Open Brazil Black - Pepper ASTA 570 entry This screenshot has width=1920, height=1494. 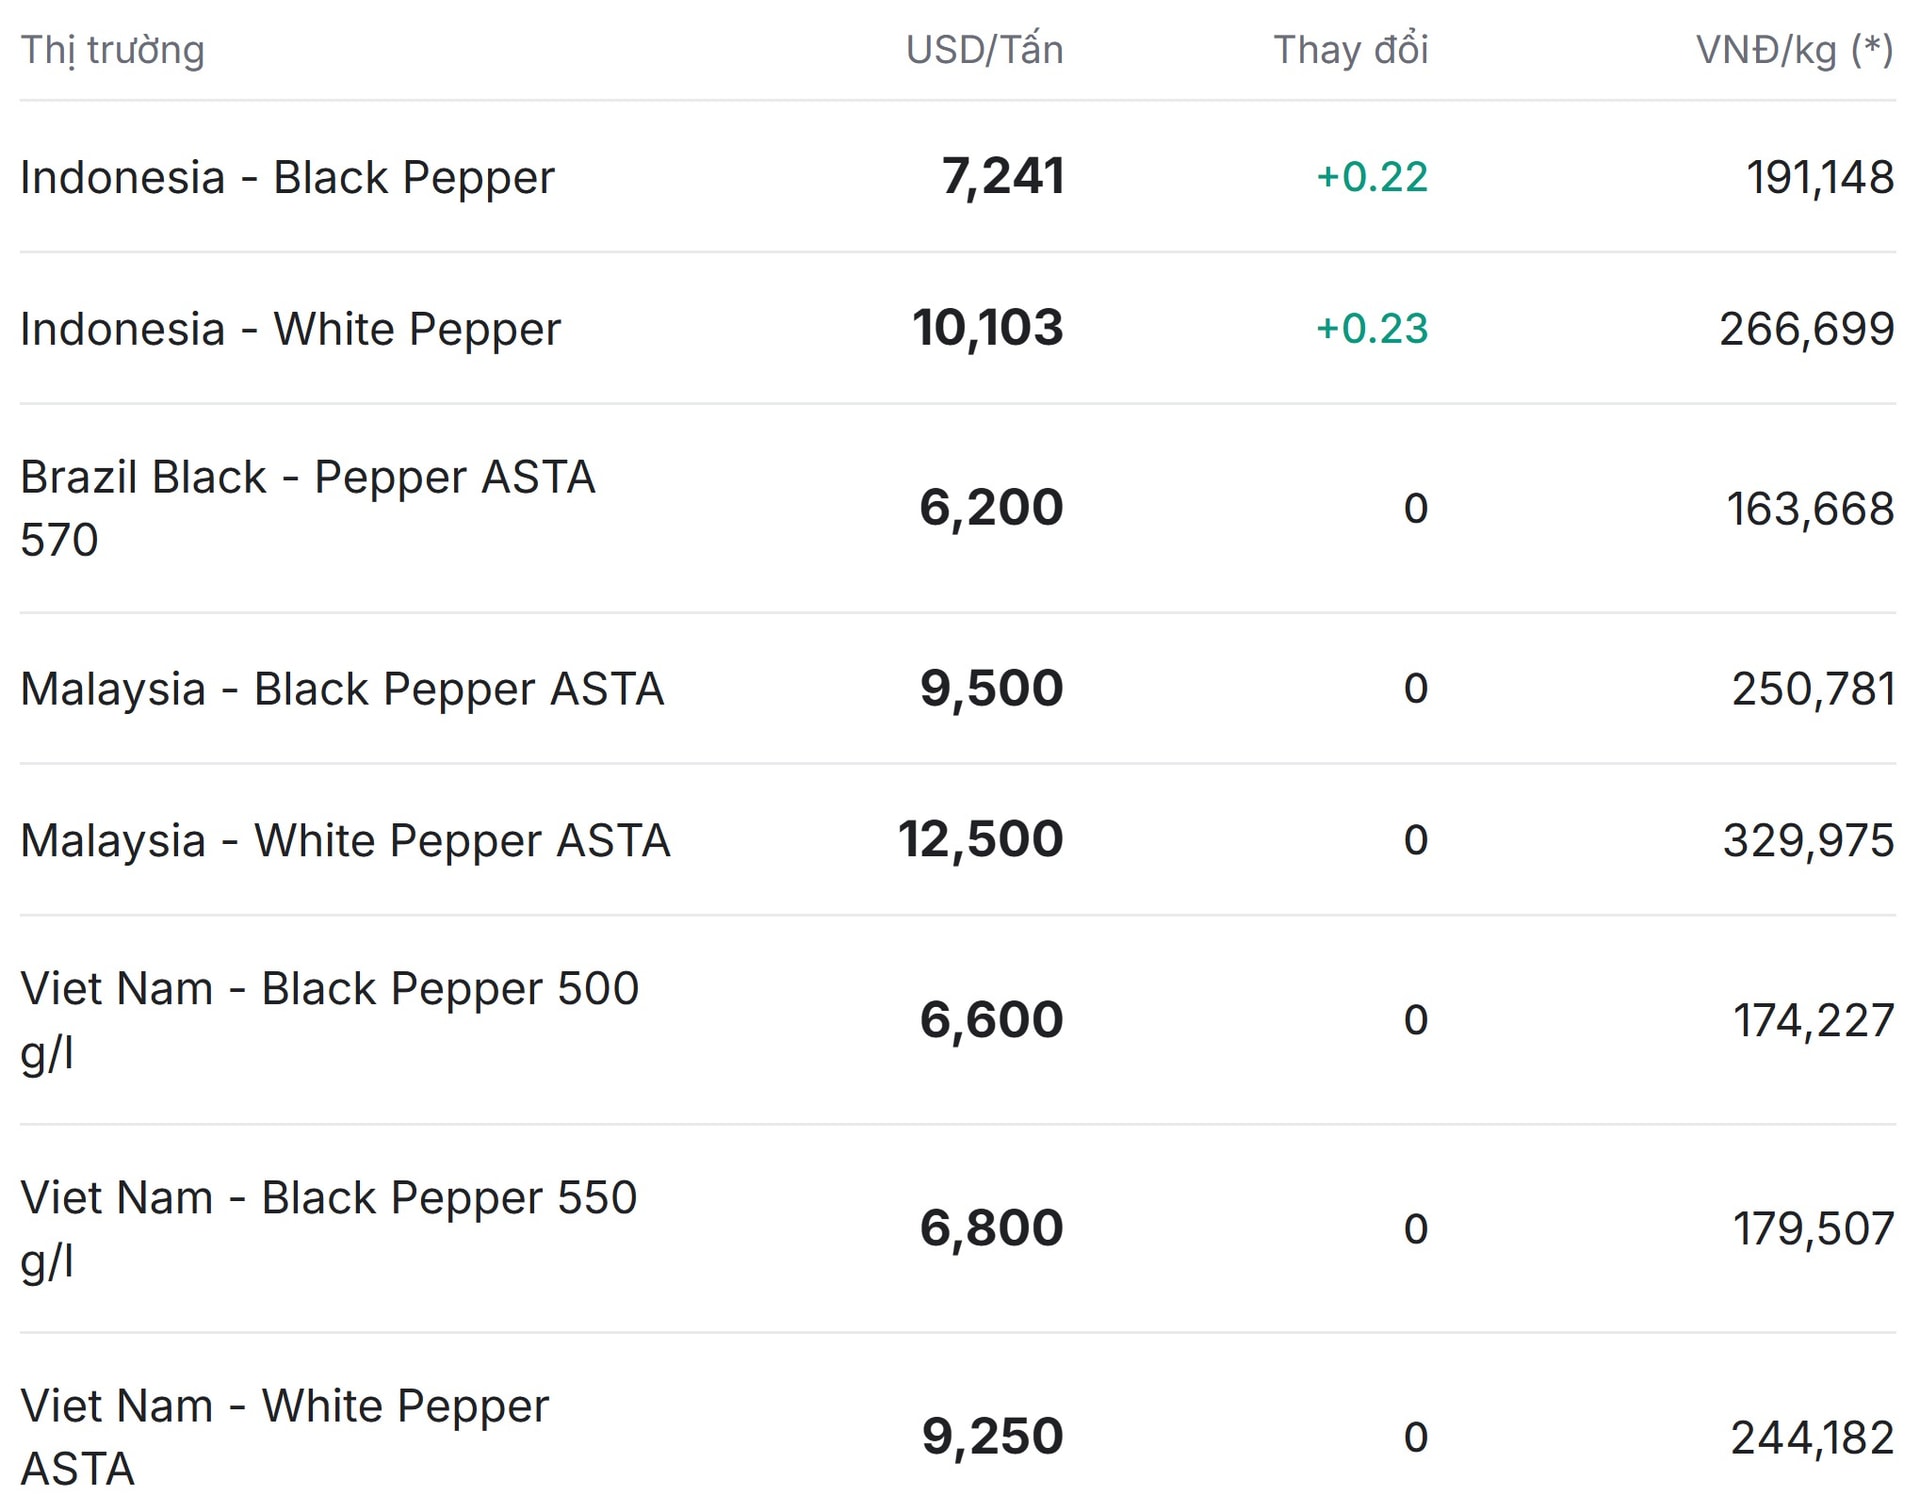(x=307, y=508)
